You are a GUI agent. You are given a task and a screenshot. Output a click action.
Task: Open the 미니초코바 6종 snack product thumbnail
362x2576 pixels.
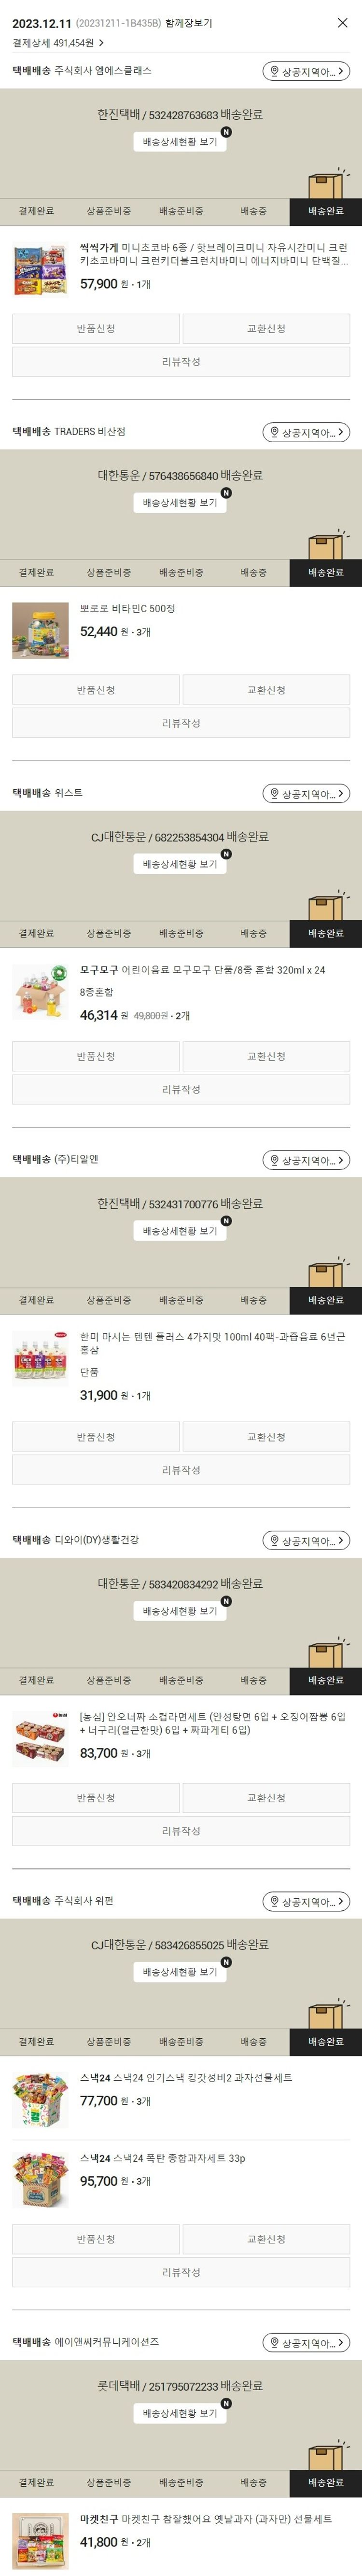pos(41,270)
